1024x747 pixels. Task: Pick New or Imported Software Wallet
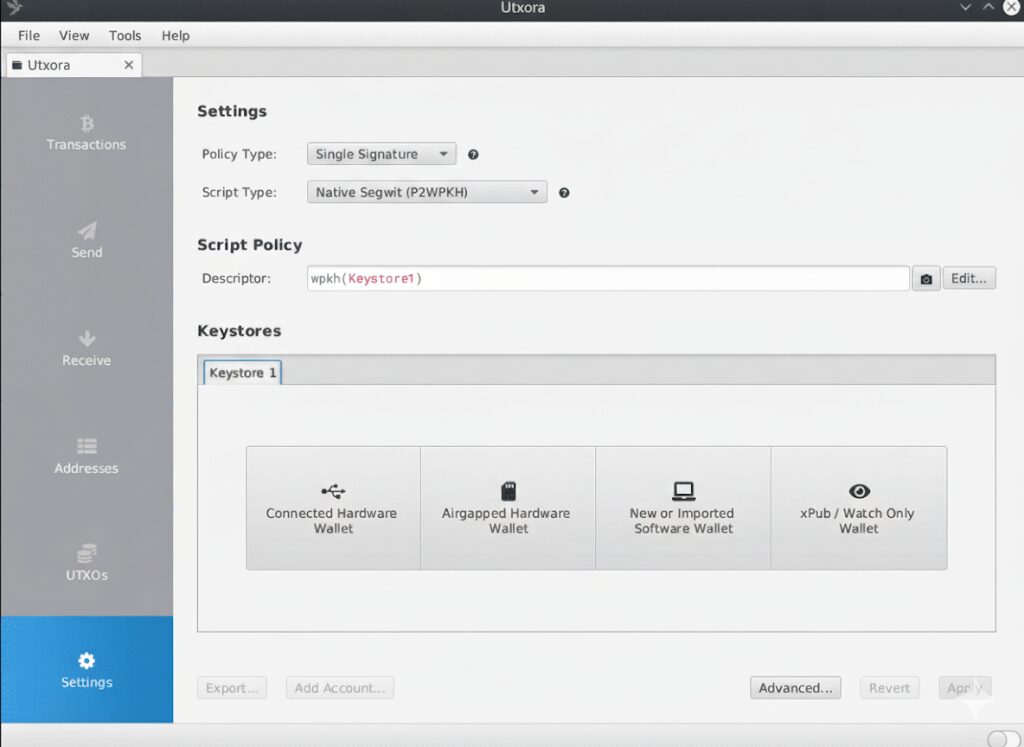683,507
